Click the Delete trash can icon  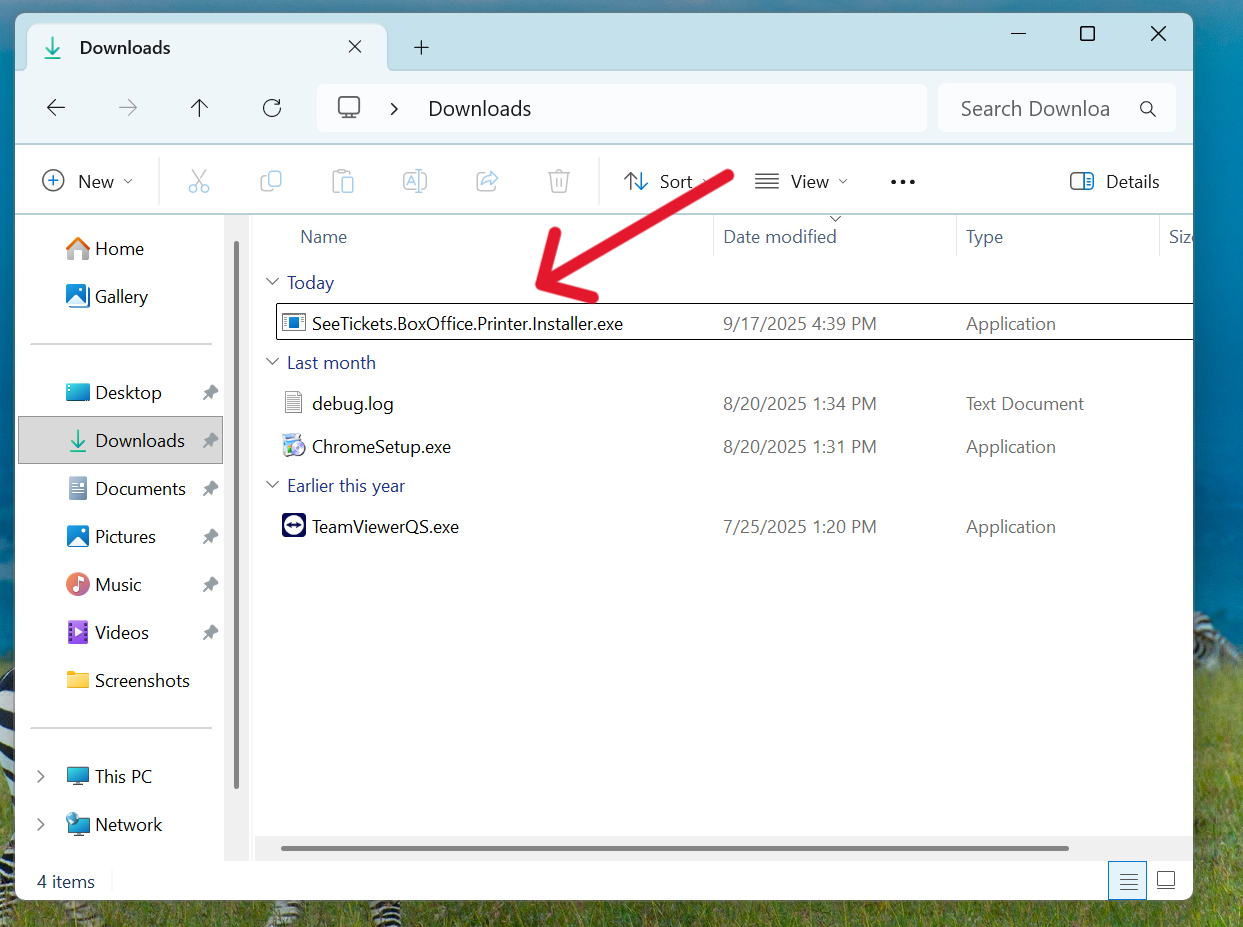coord(558,181)
